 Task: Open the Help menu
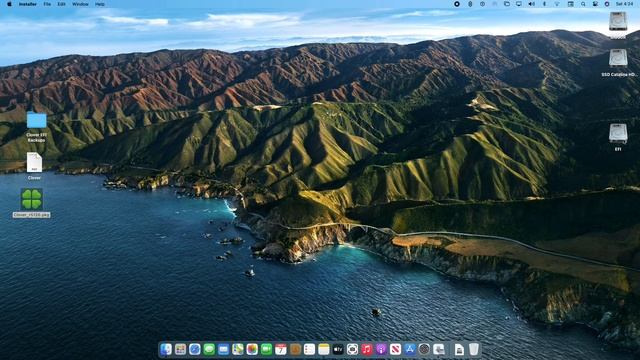tap(100, 4)
